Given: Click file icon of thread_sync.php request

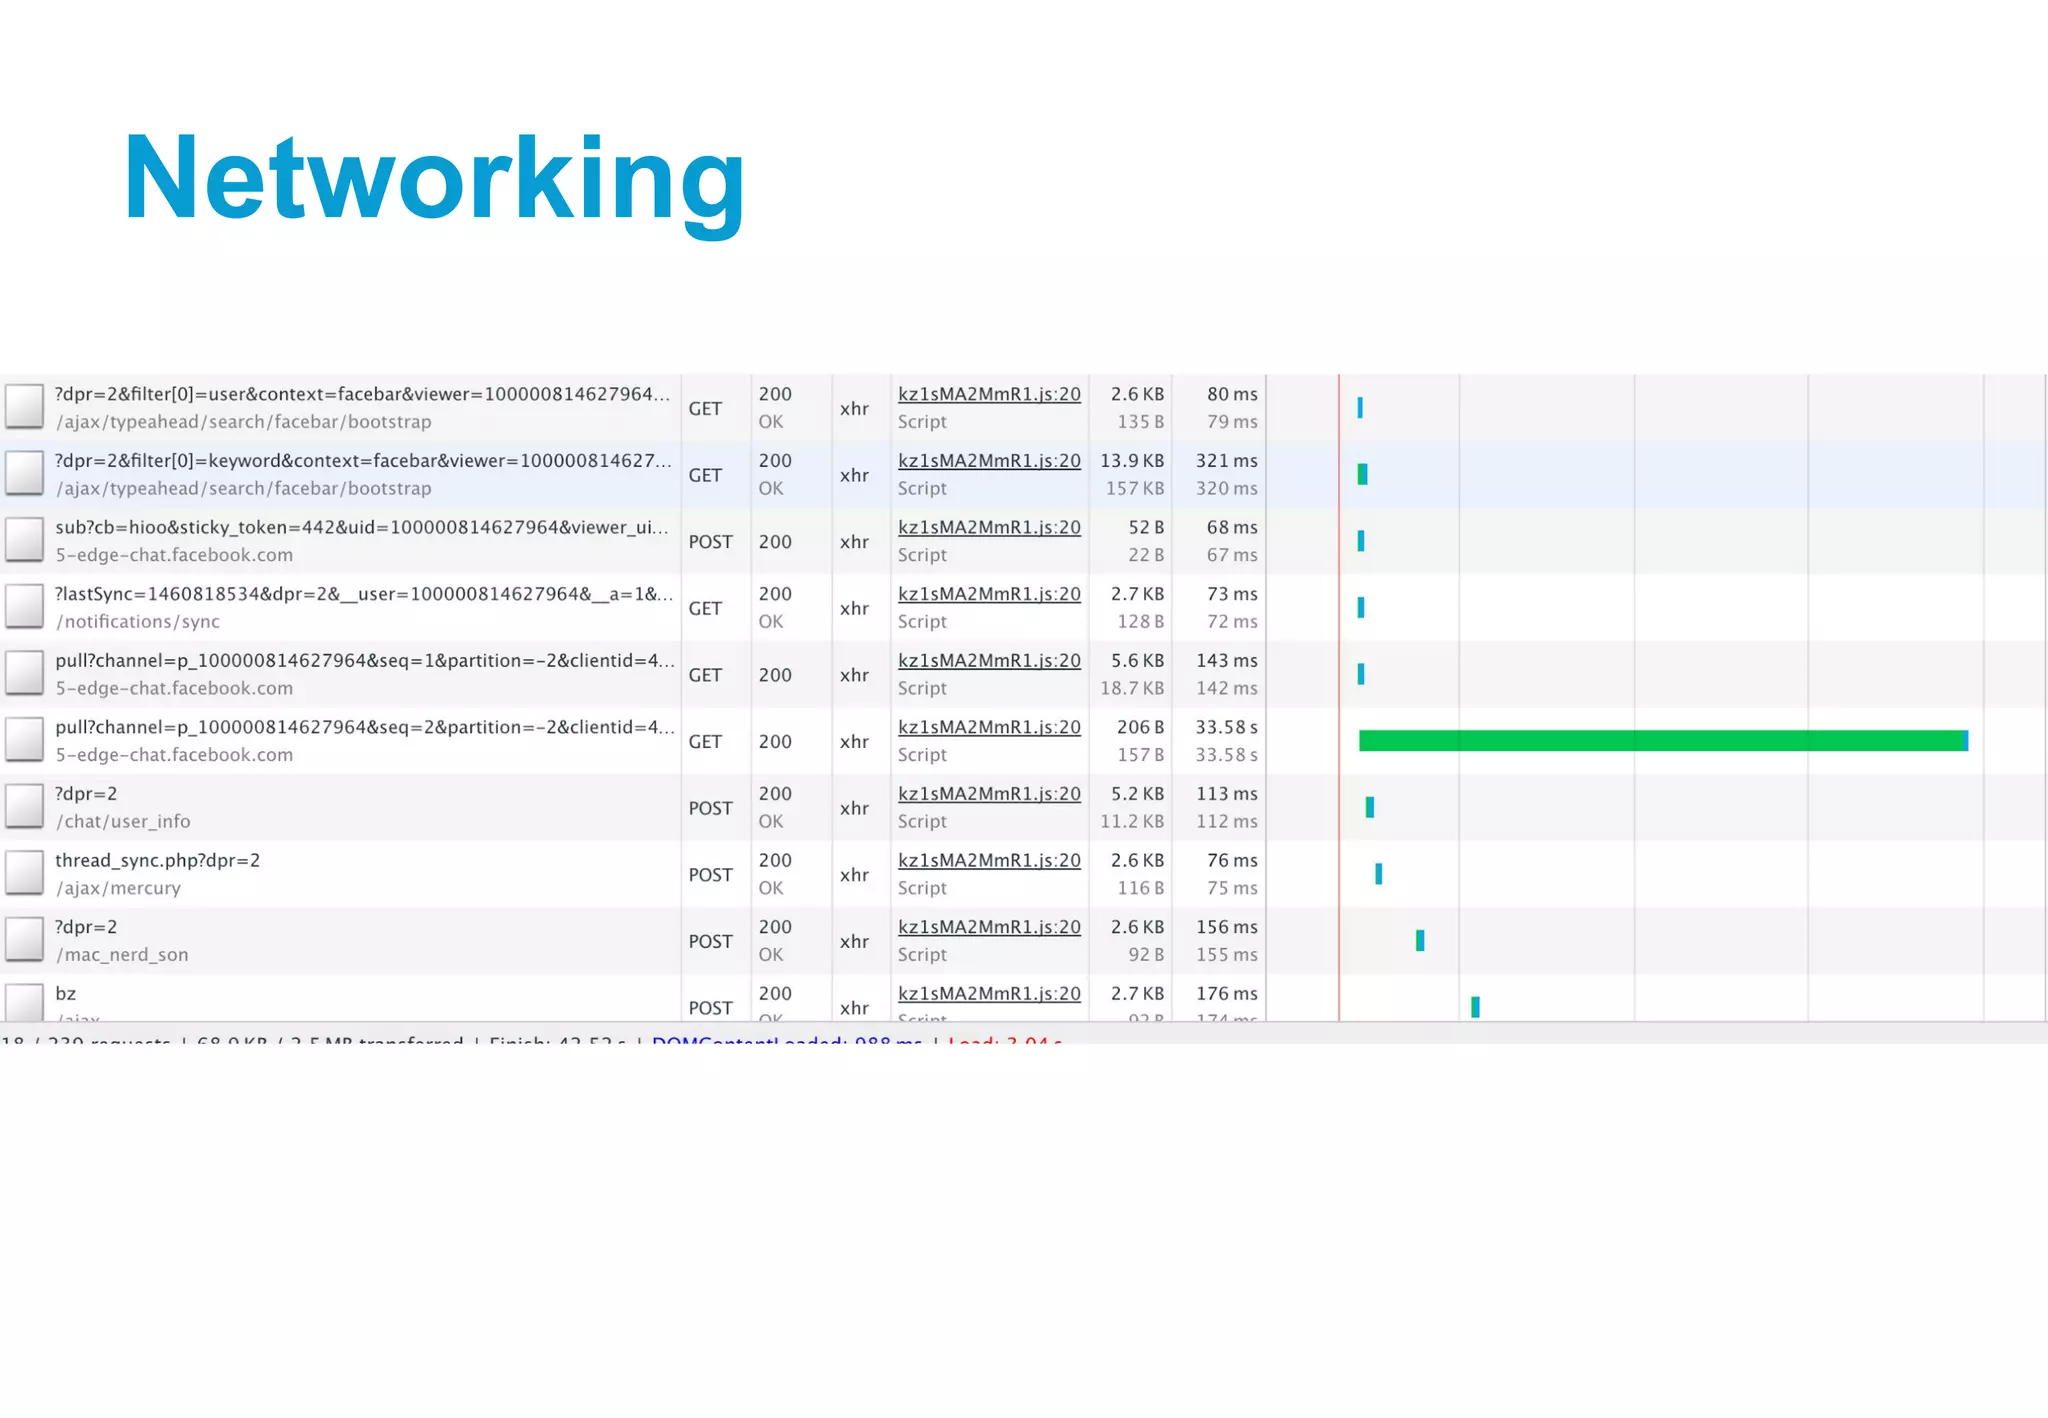Looking at the screenshot, I should pos(24,874).
